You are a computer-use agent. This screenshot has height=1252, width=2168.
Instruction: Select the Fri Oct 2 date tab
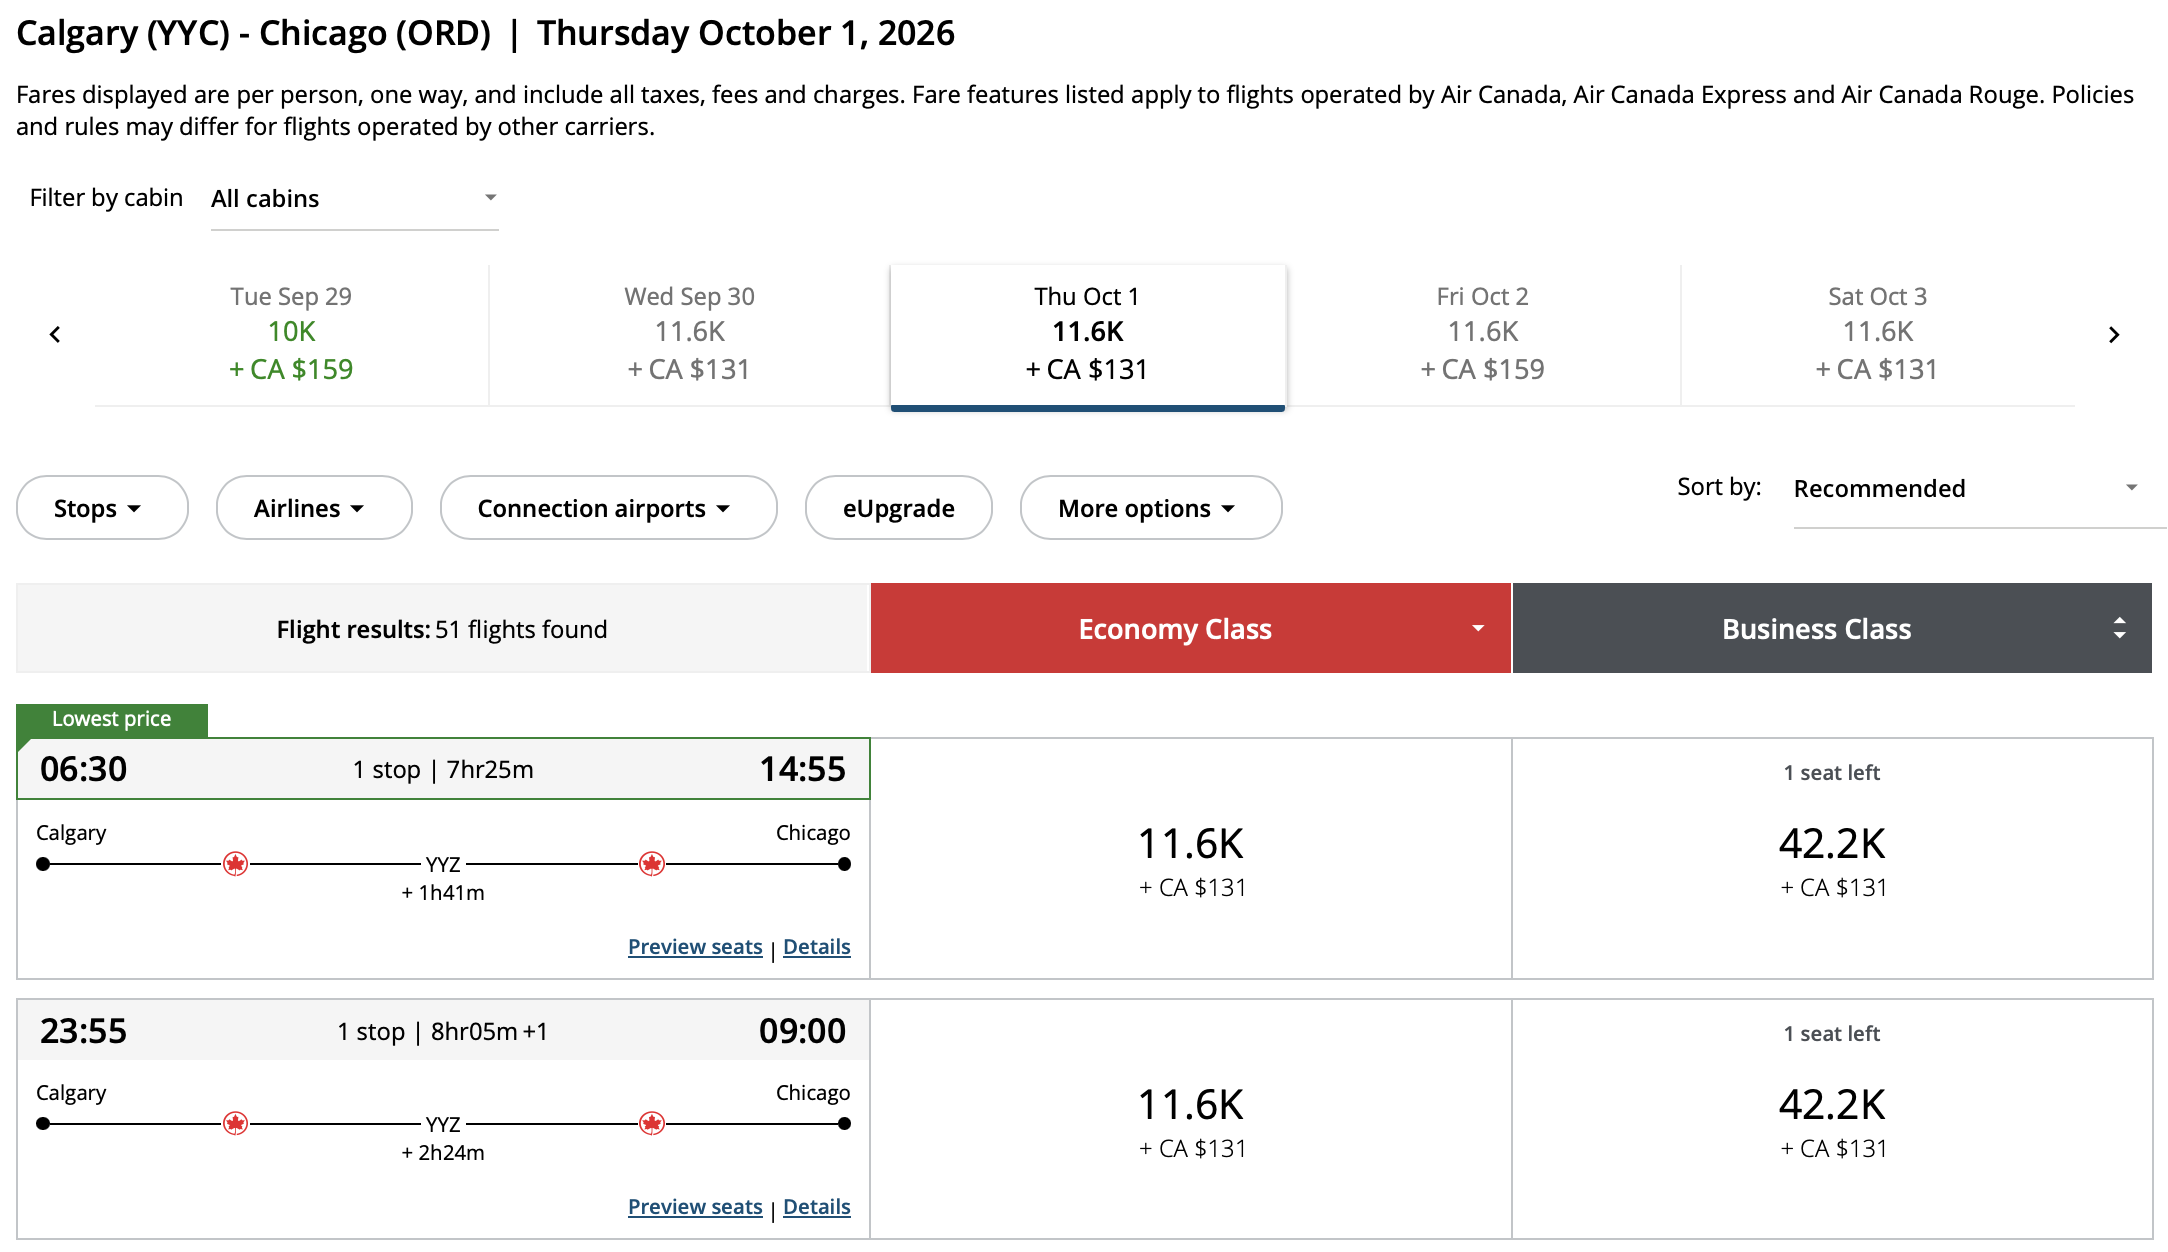pyautogui.click(x=1482, y=334)
